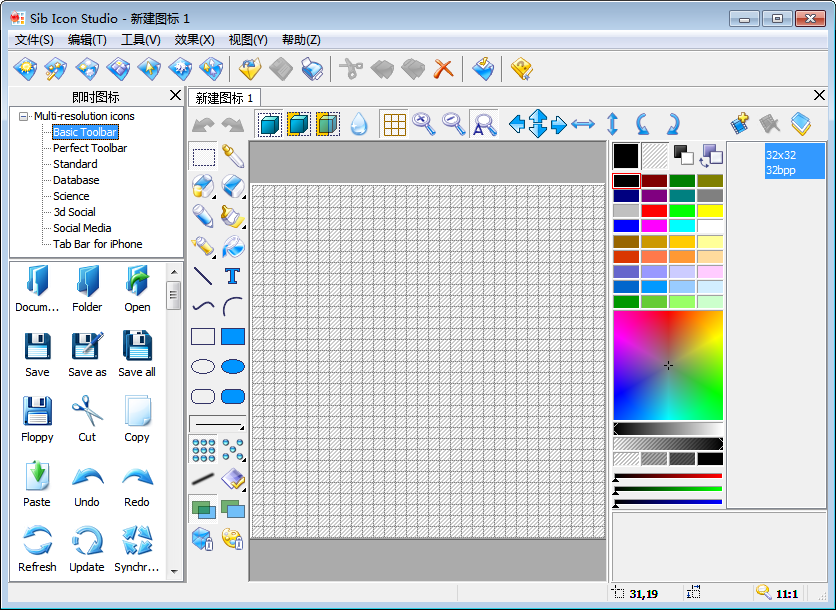Select the filled rectangle shape tool
The height and width of the screenshot is (610, 836).
pyautogui.click(x=232, y=336)
